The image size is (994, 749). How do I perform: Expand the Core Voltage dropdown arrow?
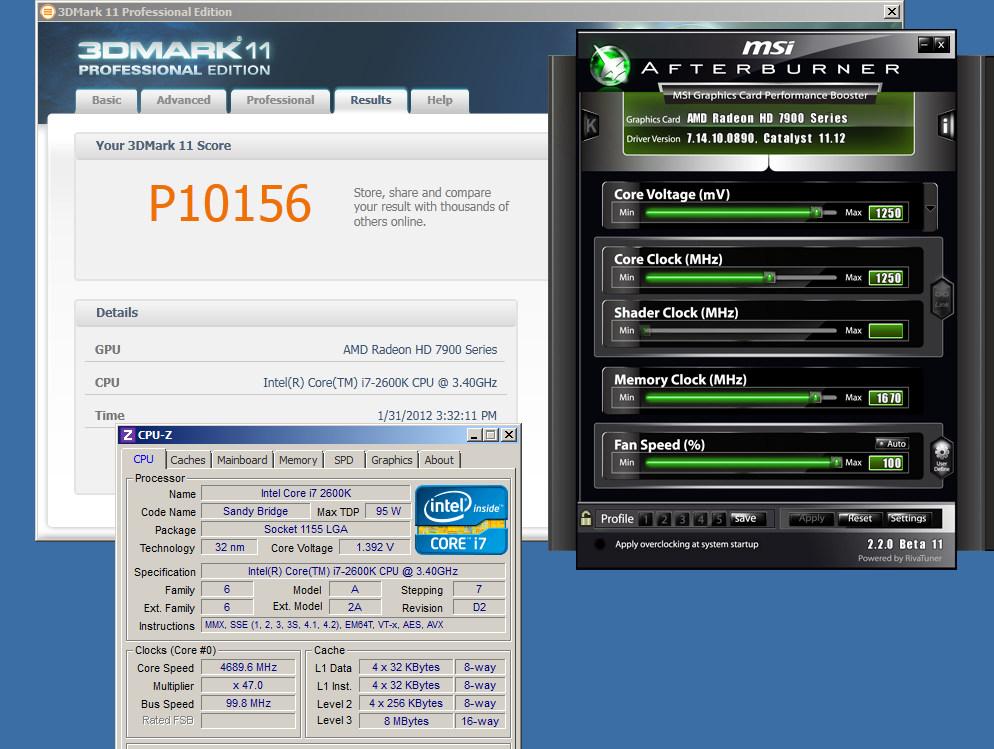(x=930, y=208)
